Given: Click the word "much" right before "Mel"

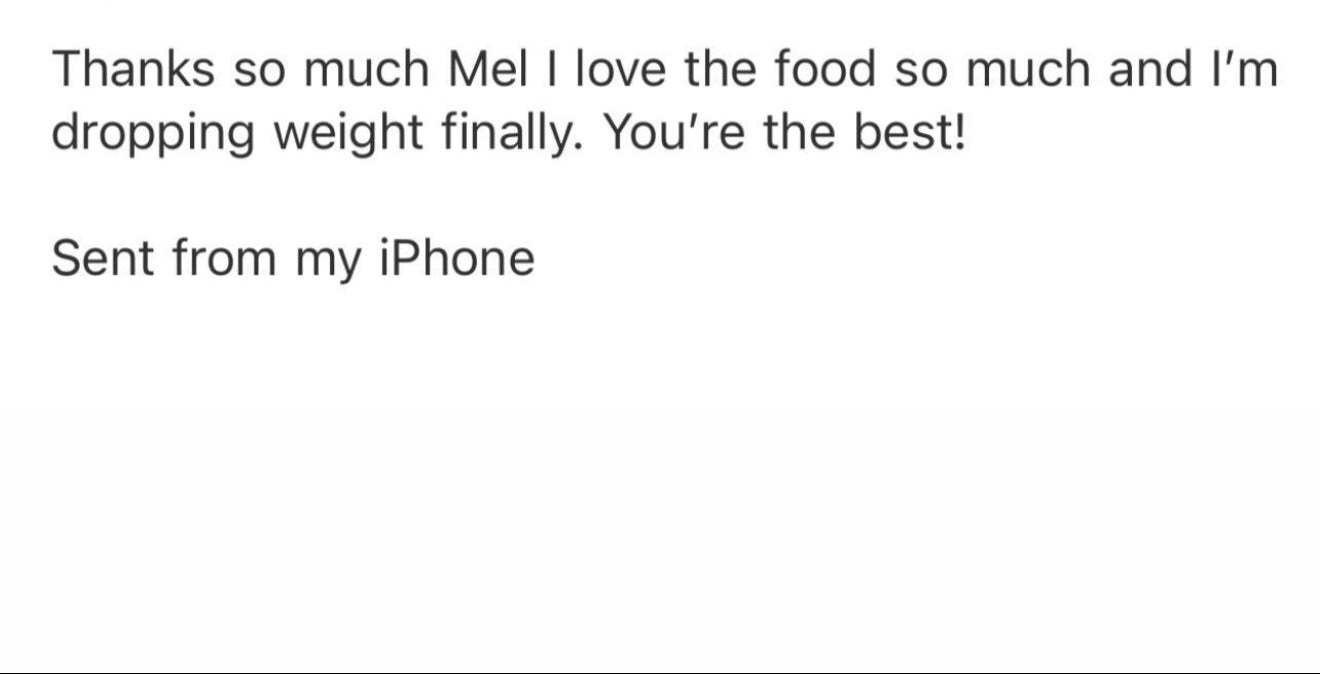Looking at the screenshot, I should pos(364,70).
